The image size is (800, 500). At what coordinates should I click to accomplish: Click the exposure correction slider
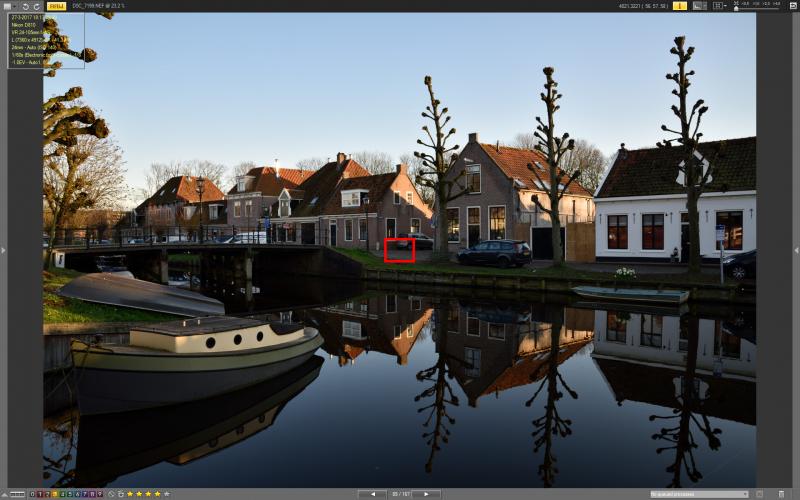click(757, 7)
